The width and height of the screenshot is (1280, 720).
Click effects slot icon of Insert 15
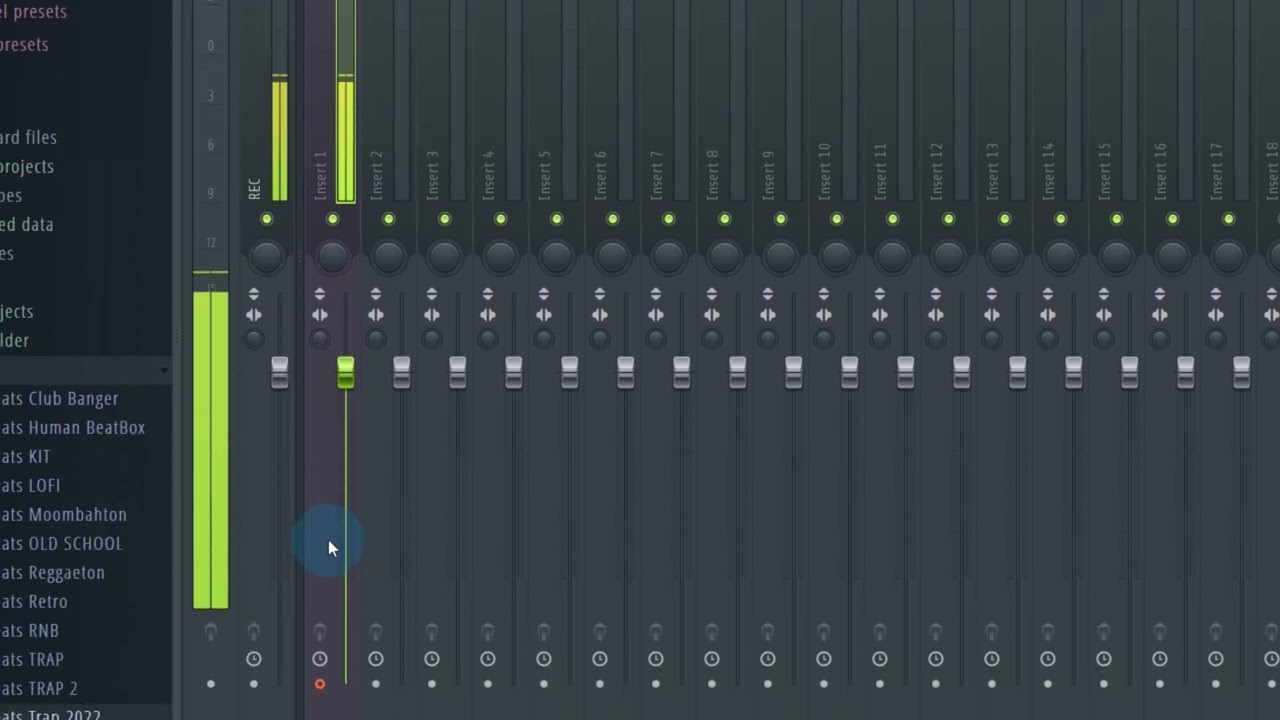[1104, 631]
